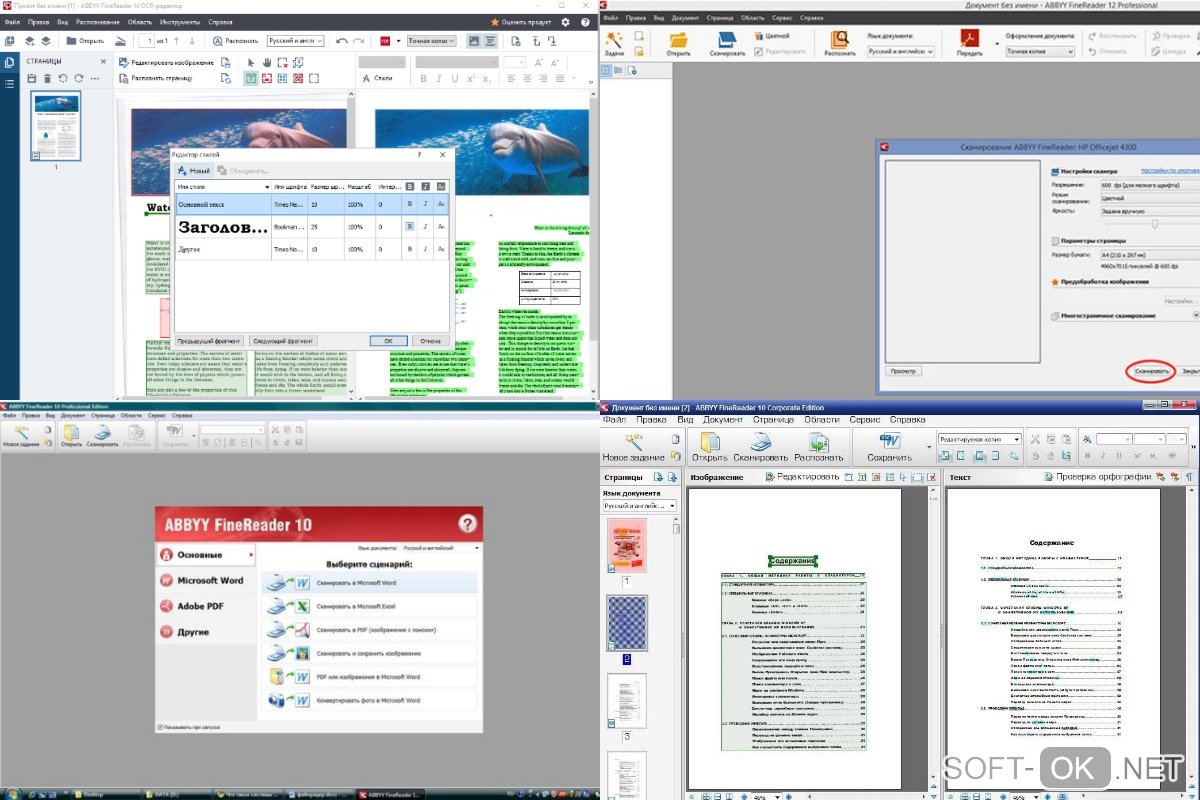Toggle bold for the Заголовок style row
Viewport: 1200px width, 800px height.
[x=410, y=226]
